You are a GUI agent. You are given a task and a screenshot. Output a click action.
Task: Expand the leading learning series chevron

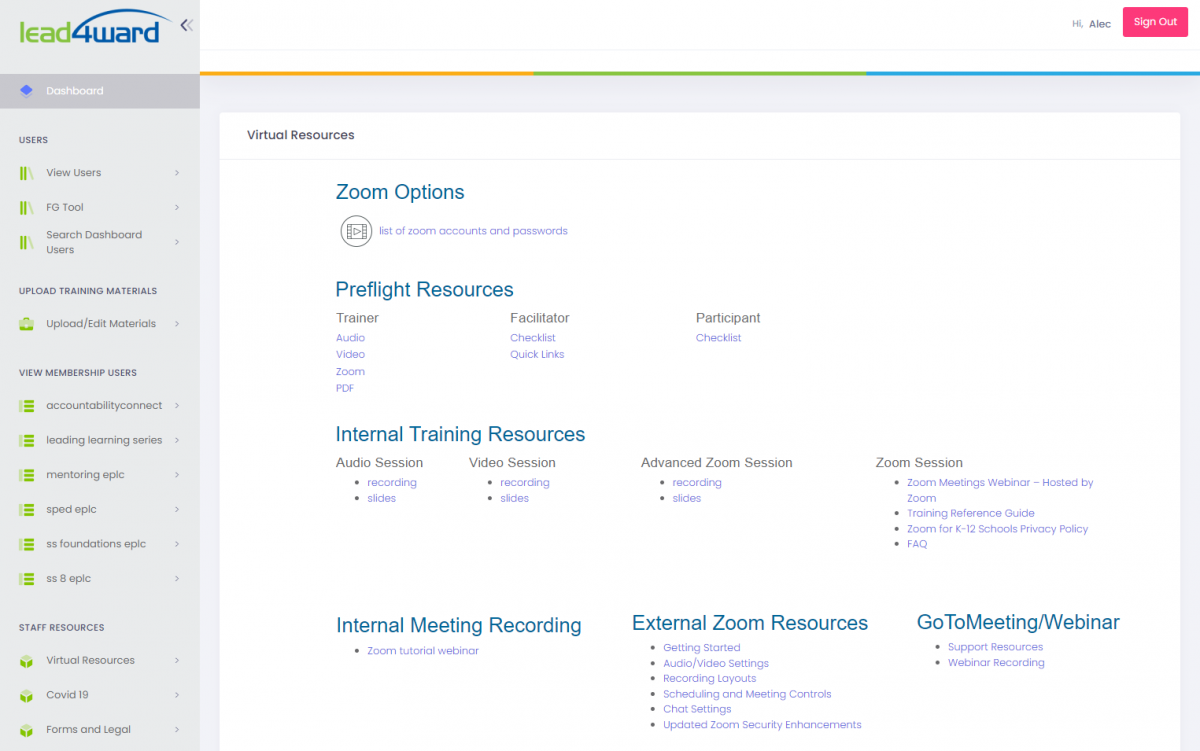click(x=177, y=440)
